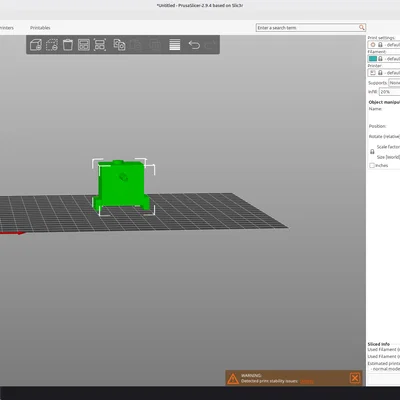Click the filament teal color swatch

373,59
